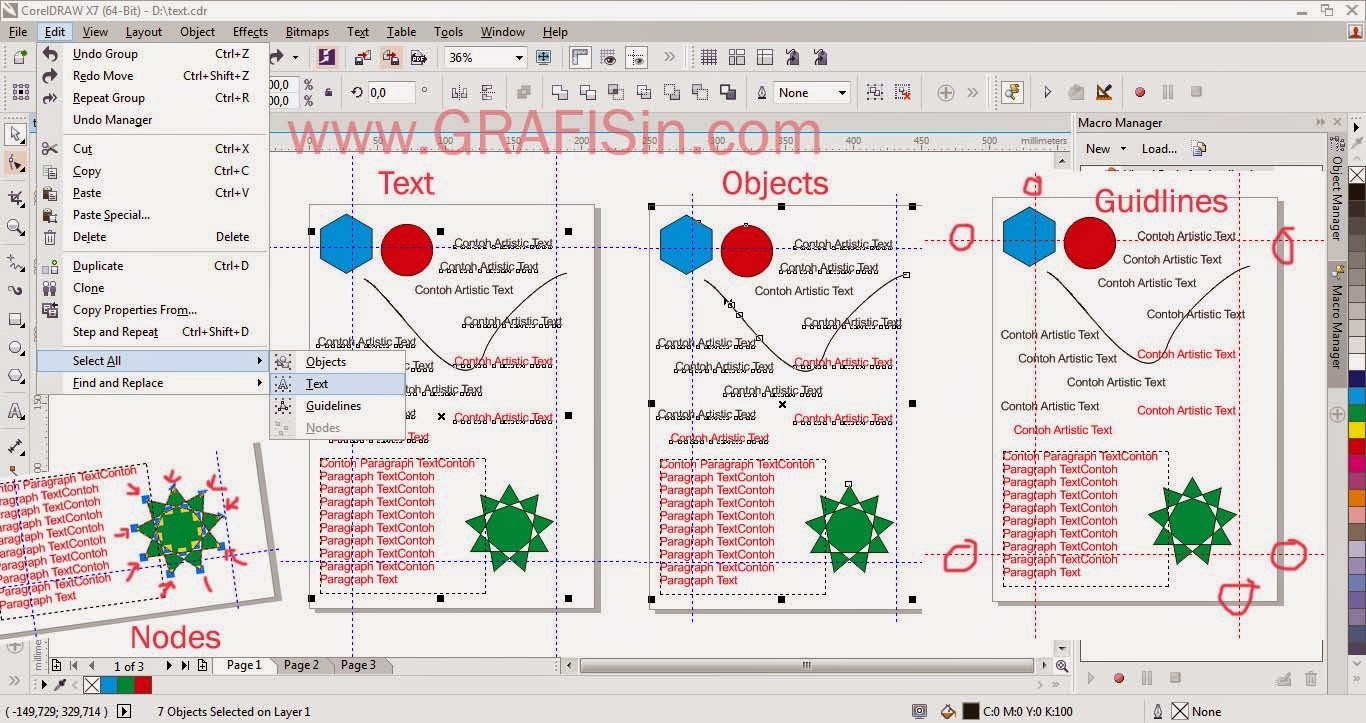Click the Add Page button after page navigation
This screenshot has height=723, width=1366.
point(202,666)
